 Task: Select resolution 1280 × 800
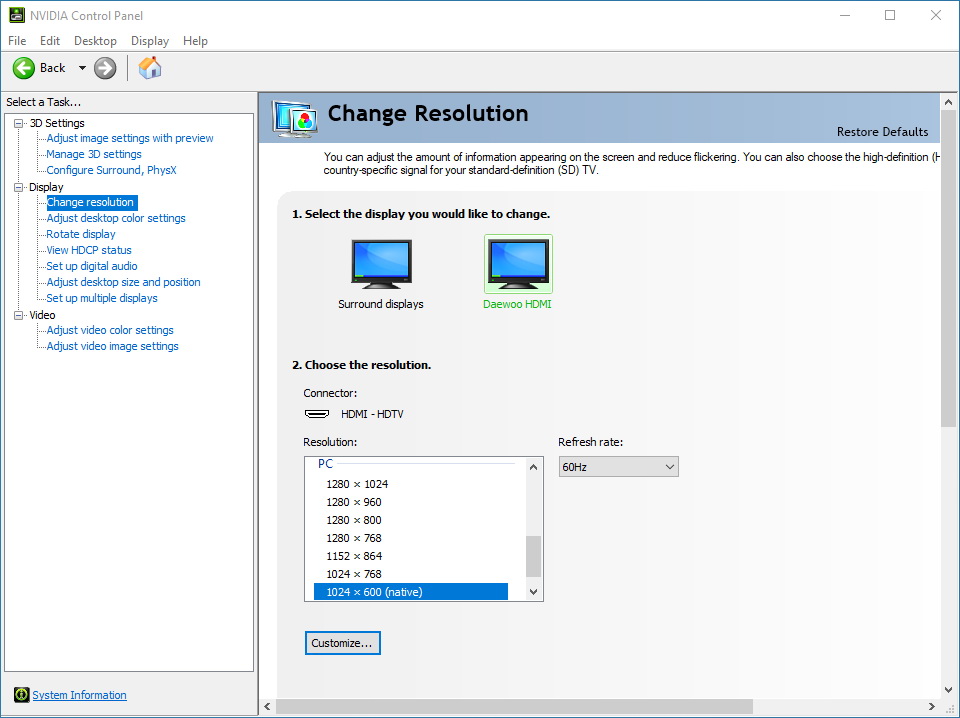(x=411, y=520)
